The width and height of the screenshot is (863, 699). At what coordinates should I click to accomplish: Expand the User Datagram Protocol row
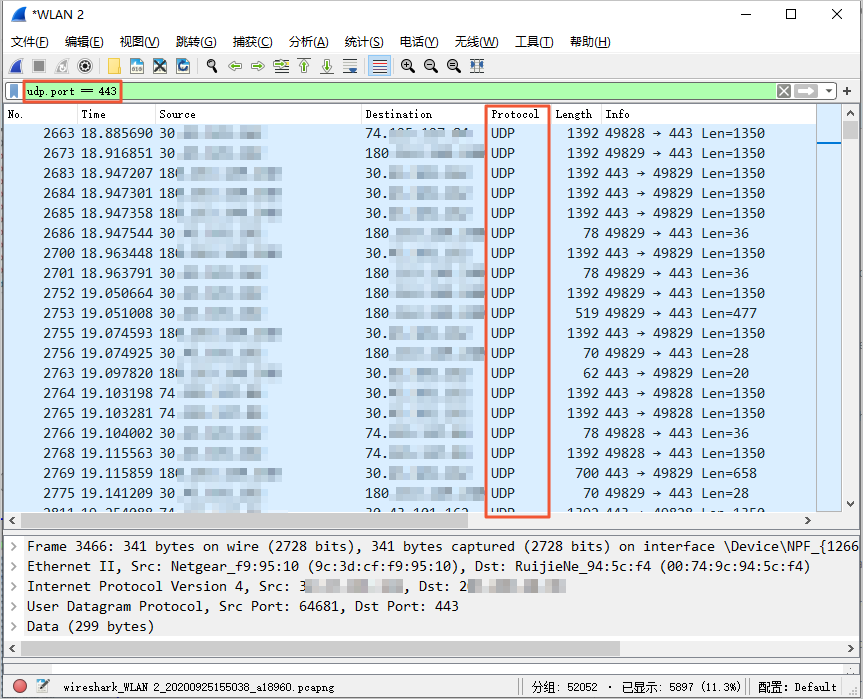point(14,607)
